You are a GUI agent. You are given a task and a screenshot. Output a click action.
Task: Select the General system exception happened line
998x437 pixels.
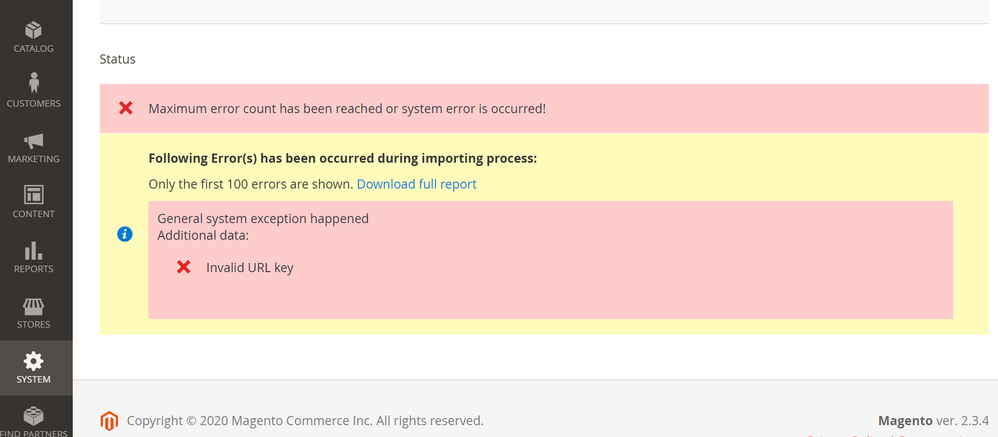coord(263,219)
